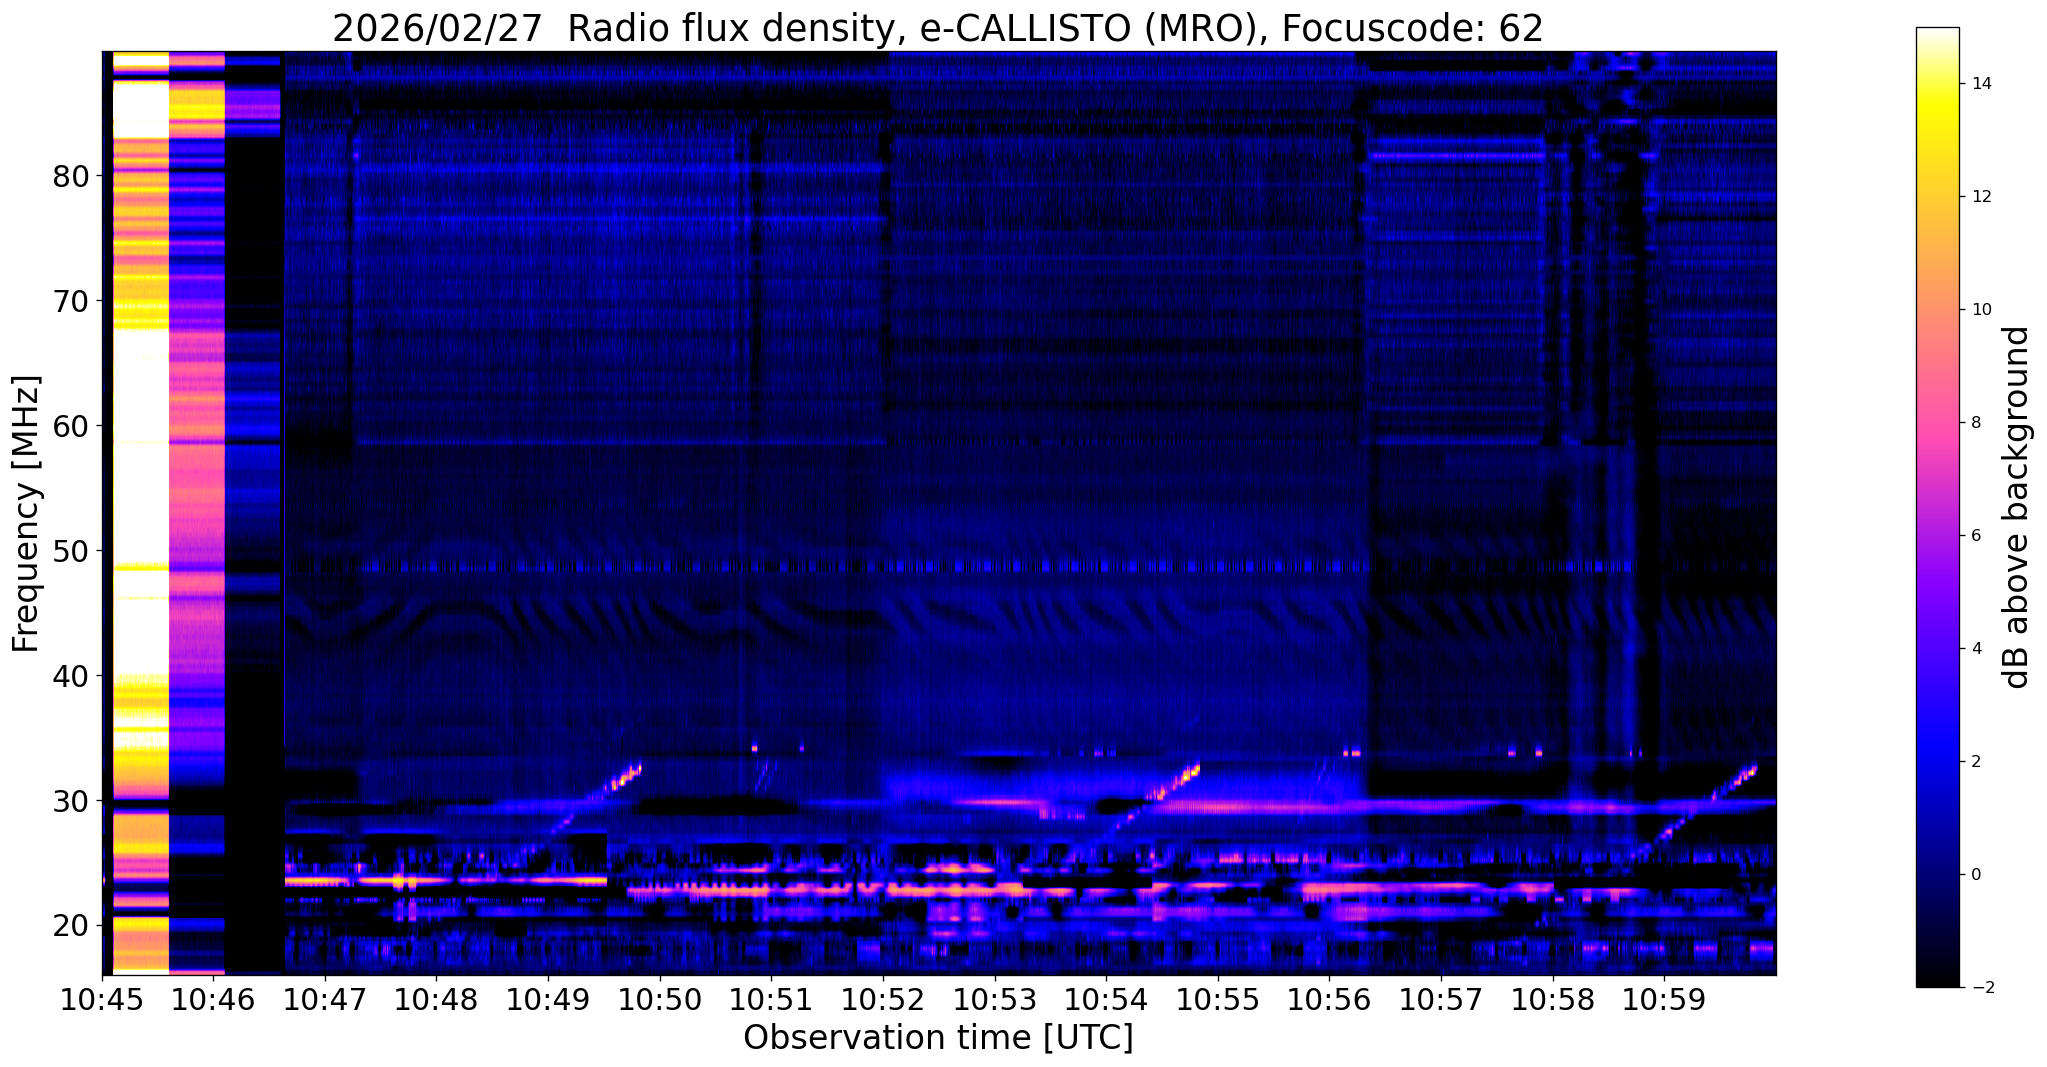Click the colorbar tick label 2
The width and height of the screenshot is (2047, 1067).
point(1974,762)
